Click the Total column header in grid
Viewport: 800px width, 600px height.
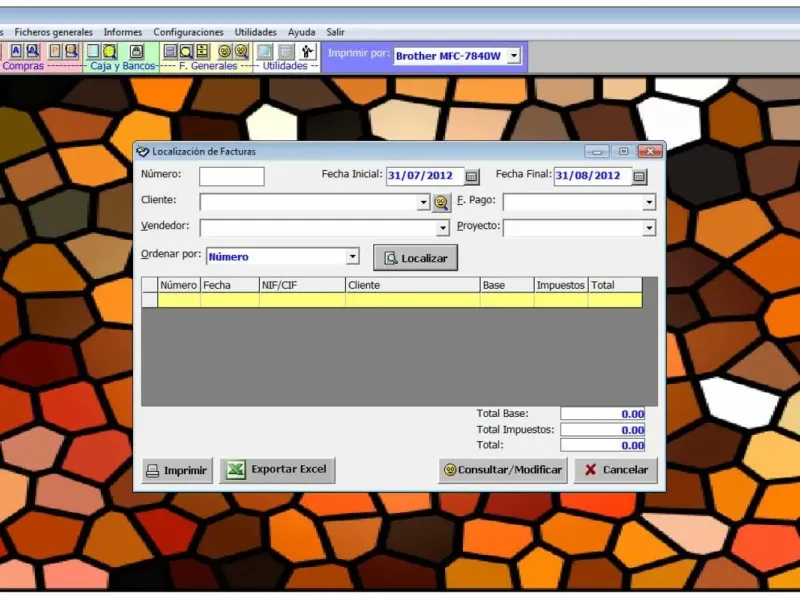(x=615, y=285)
